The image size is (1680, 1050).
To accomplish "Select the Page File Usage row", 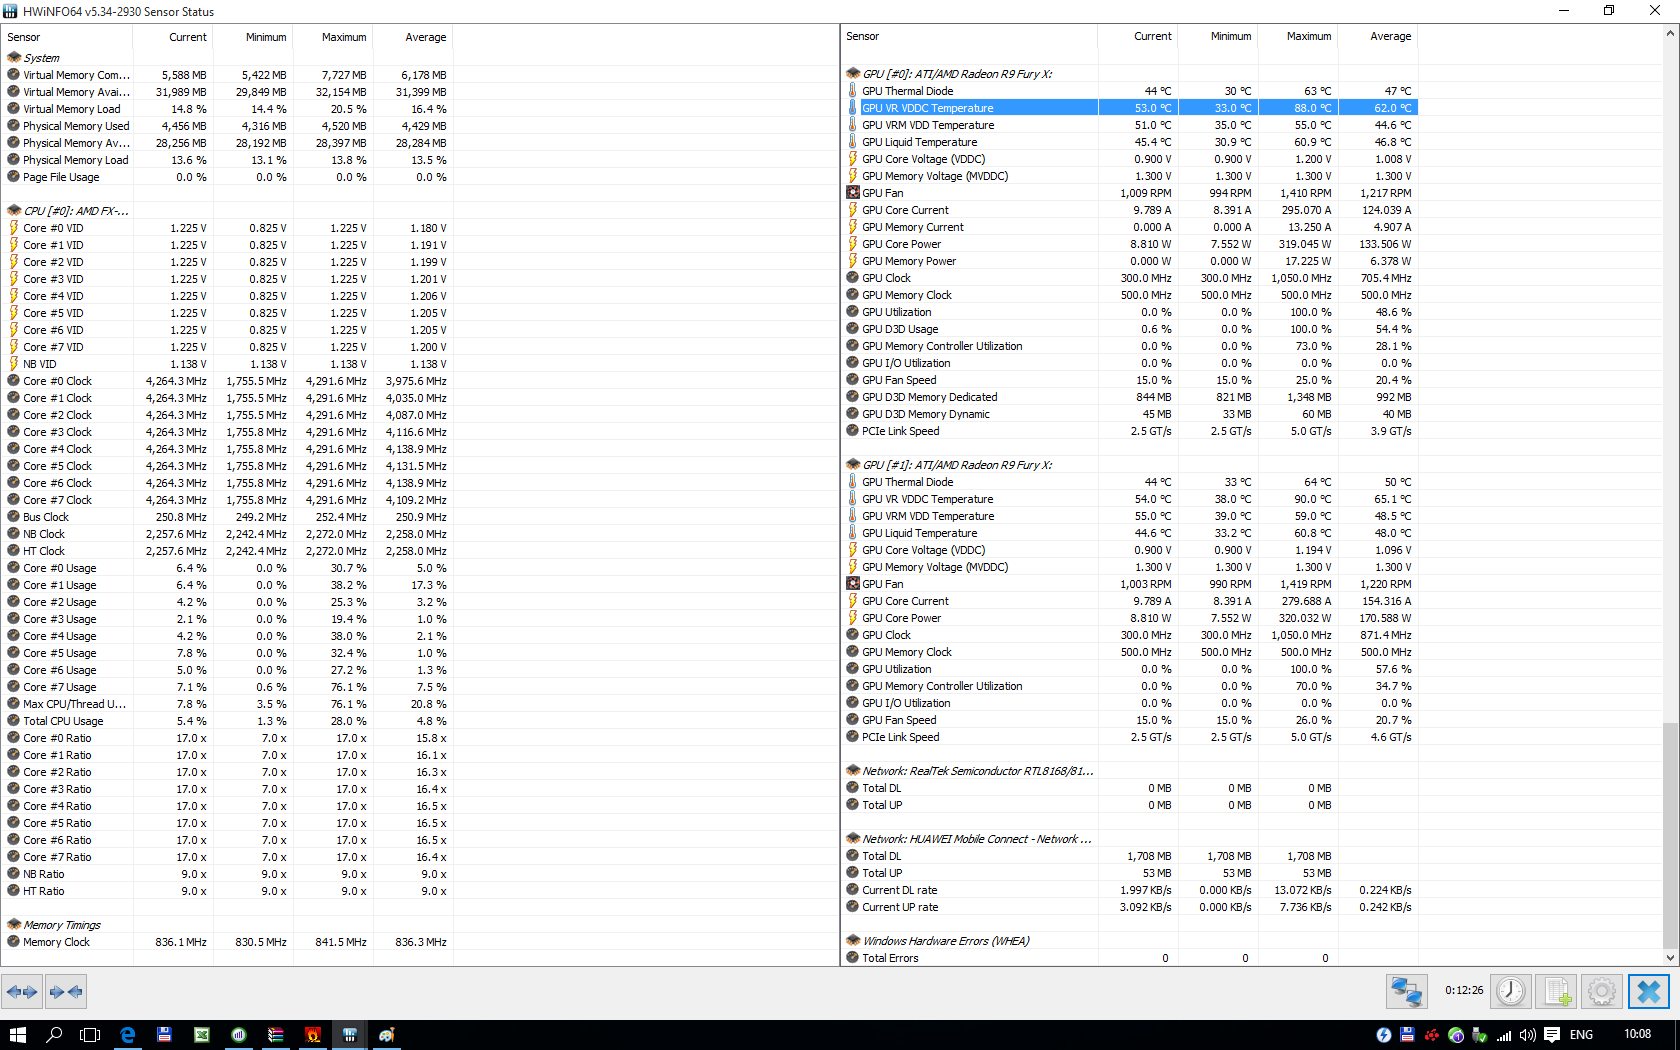I will pyautogui.click(x=227, y=177).
